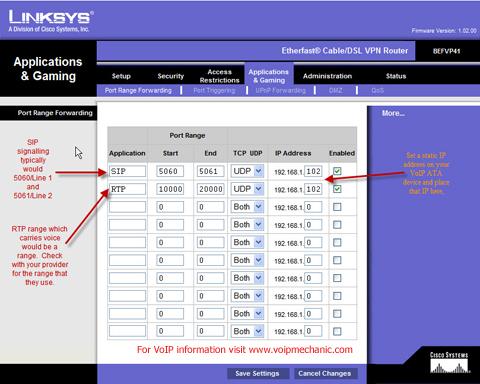
Task: Enable the sixth row's checkbox
Action: point(337,260)
